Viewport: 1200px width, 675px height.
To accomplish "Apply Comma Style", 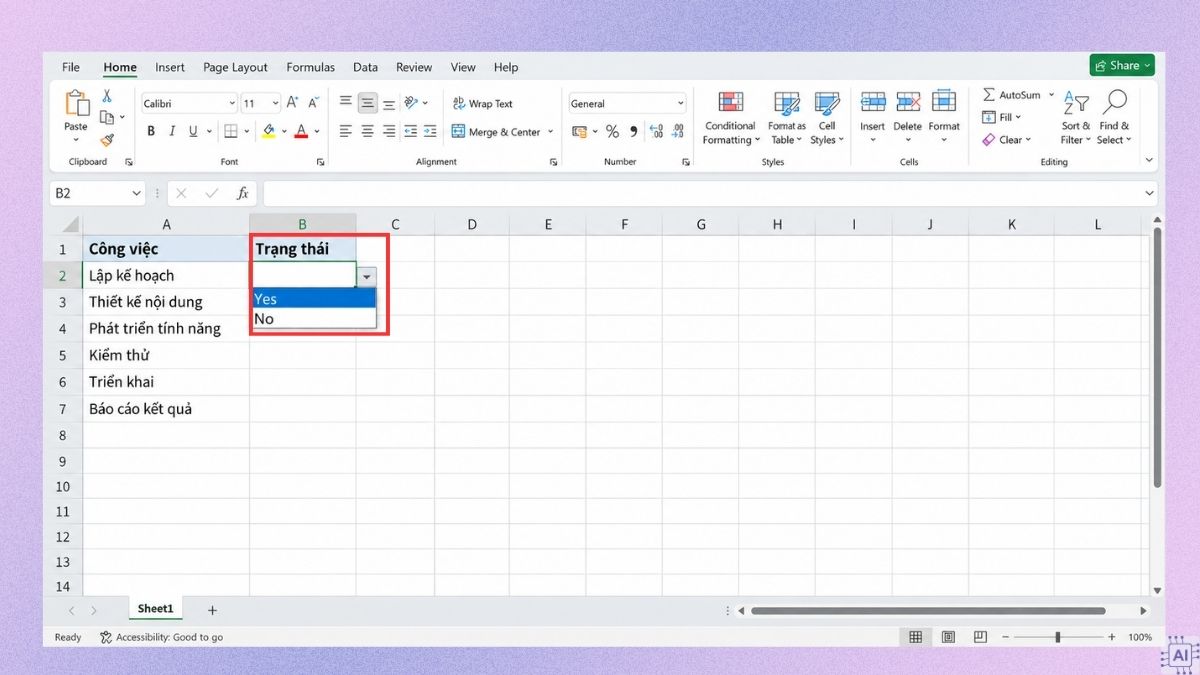I will click(634, 131).
